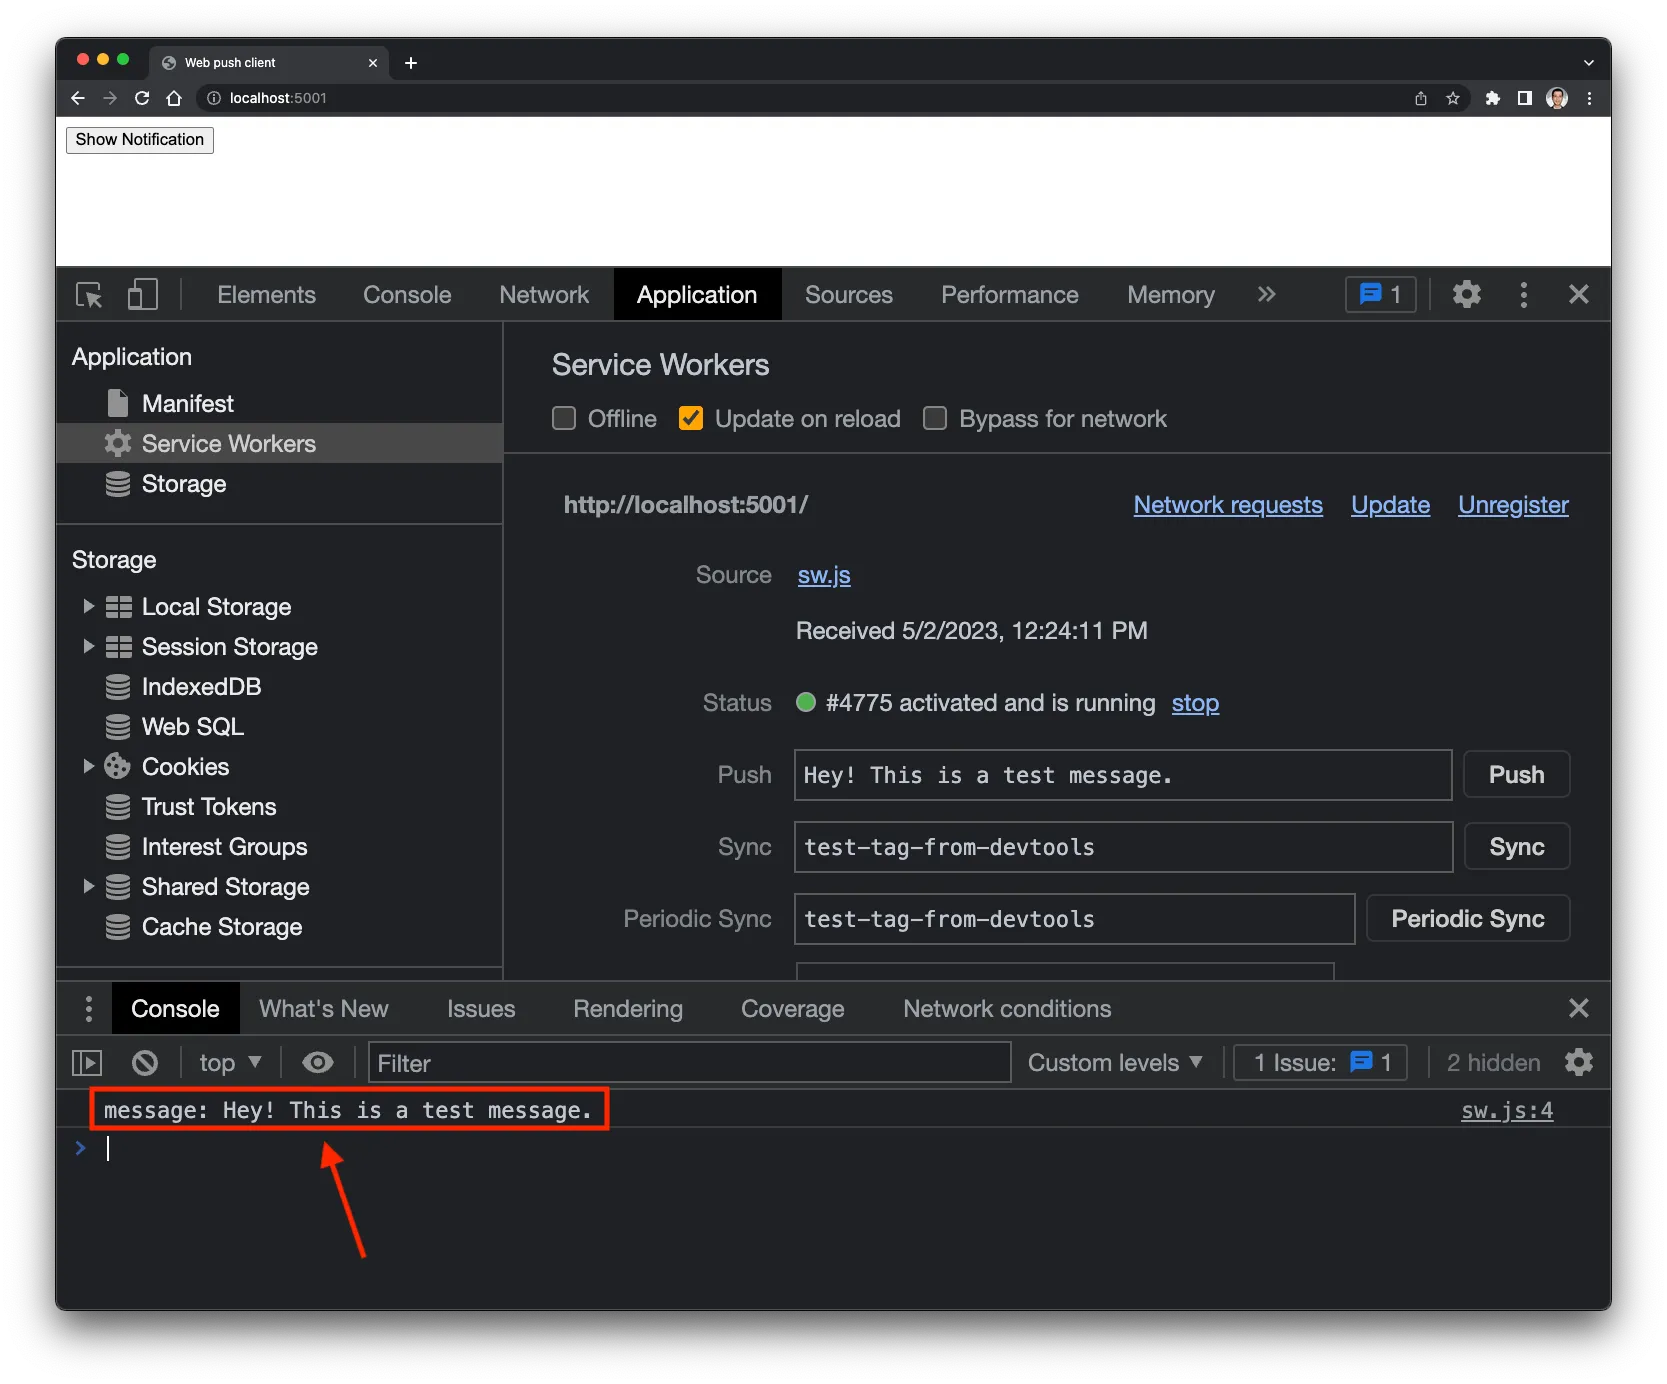Screen dimensions: 1667x1384
Task: Open console settings gear icon
Action: 1578,1063
